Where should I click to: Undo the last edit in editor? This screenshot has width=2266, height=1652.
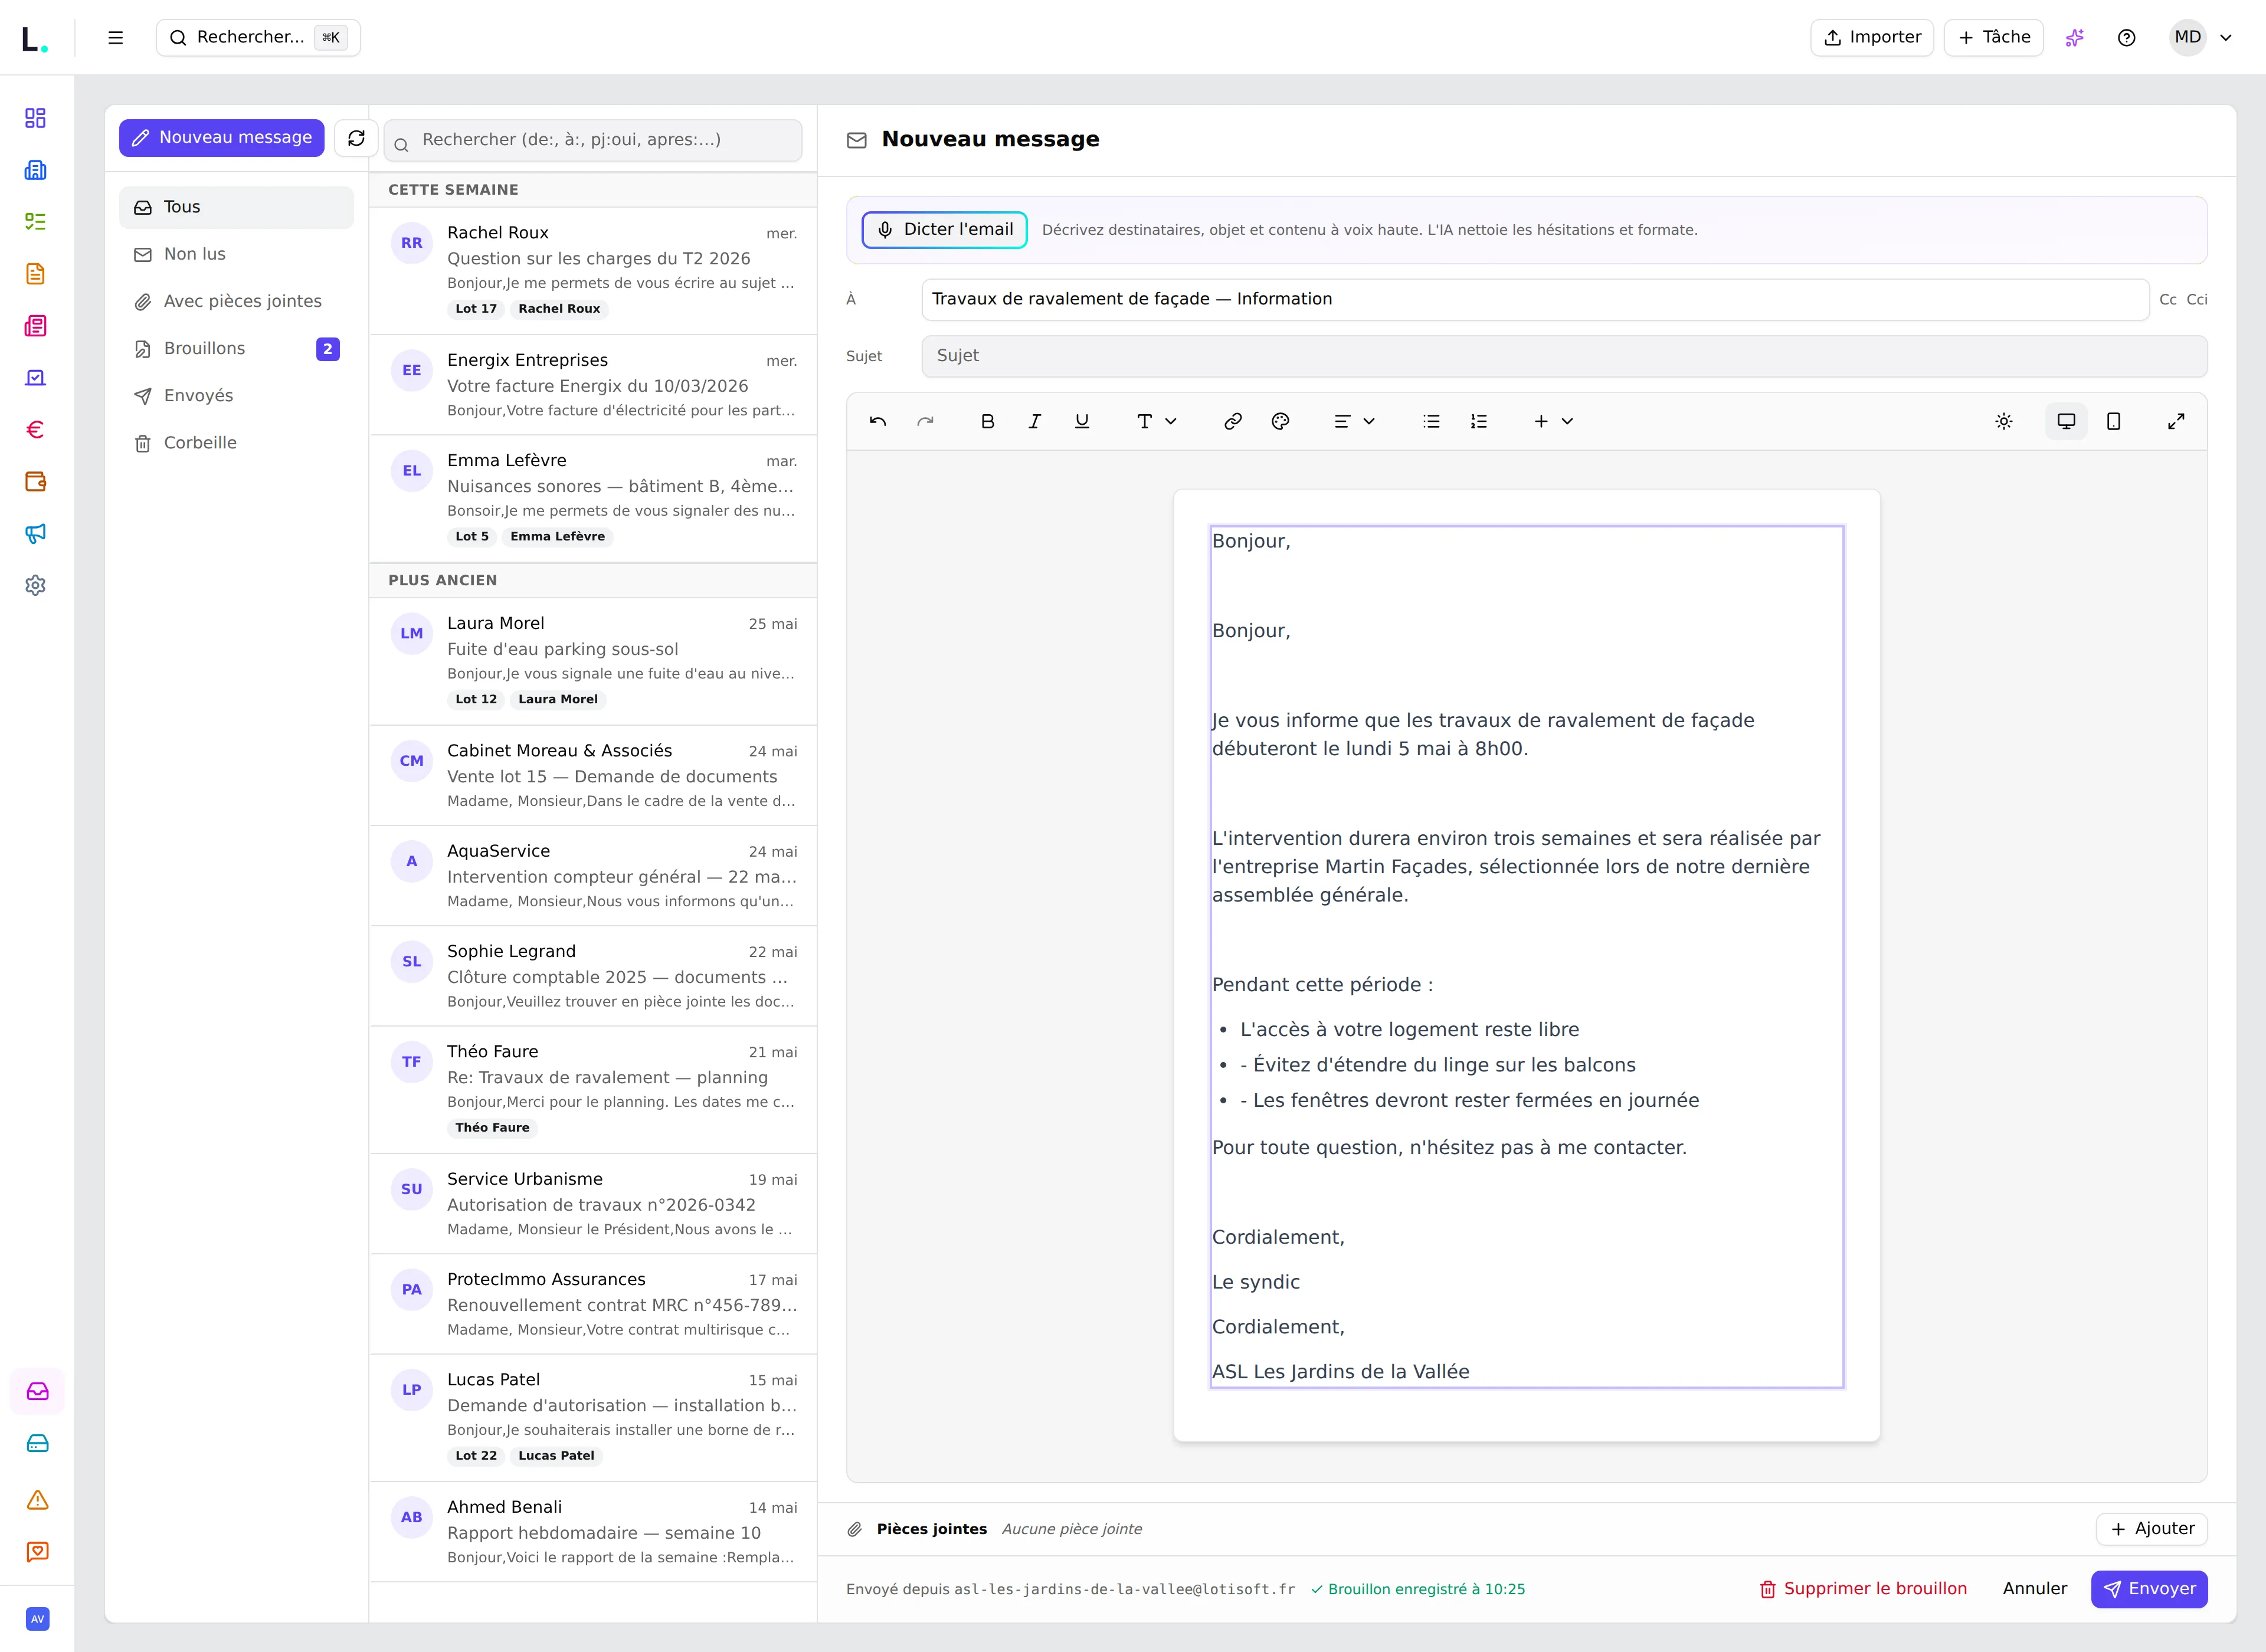[x=878, y=422]
